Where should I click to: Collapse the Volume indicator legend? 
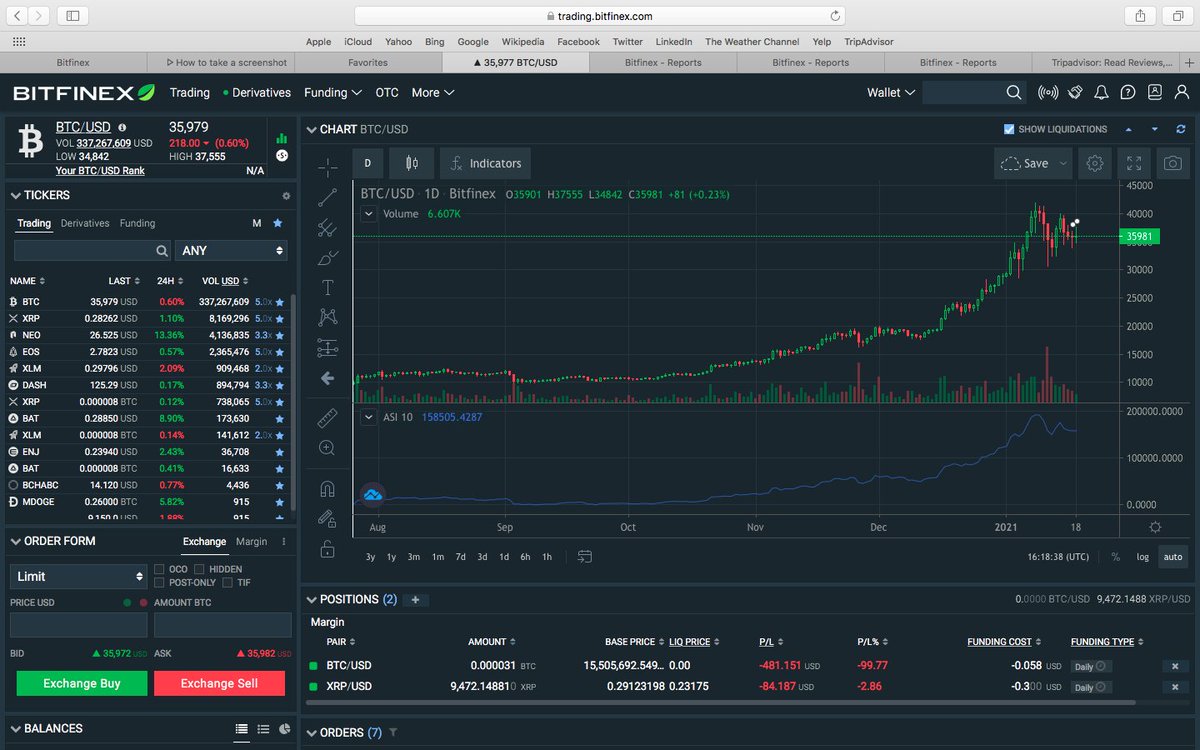pyautogui.click(x=368, y=214)
